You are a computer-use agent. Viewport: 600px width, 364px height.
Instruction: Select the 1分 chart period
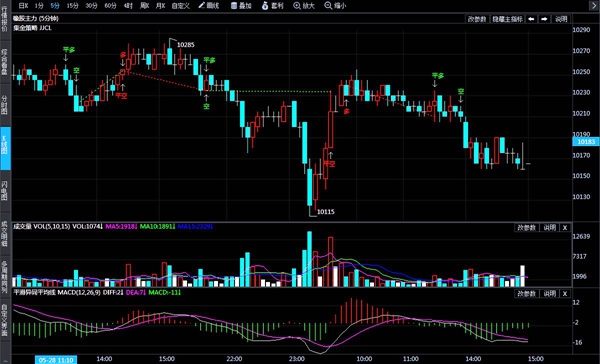39,5
